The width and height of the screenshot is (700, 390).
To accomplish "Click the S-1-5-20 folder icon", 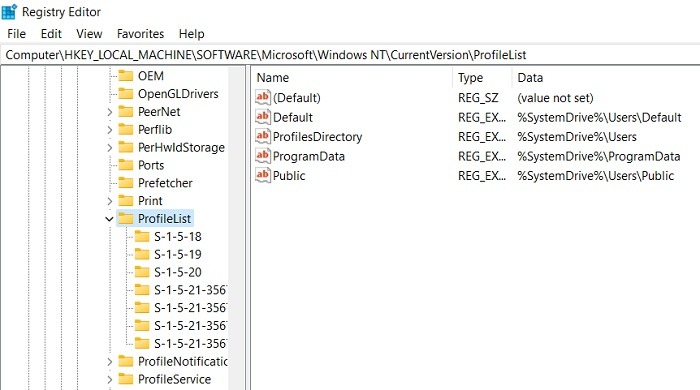I will (x=142, y=272).
